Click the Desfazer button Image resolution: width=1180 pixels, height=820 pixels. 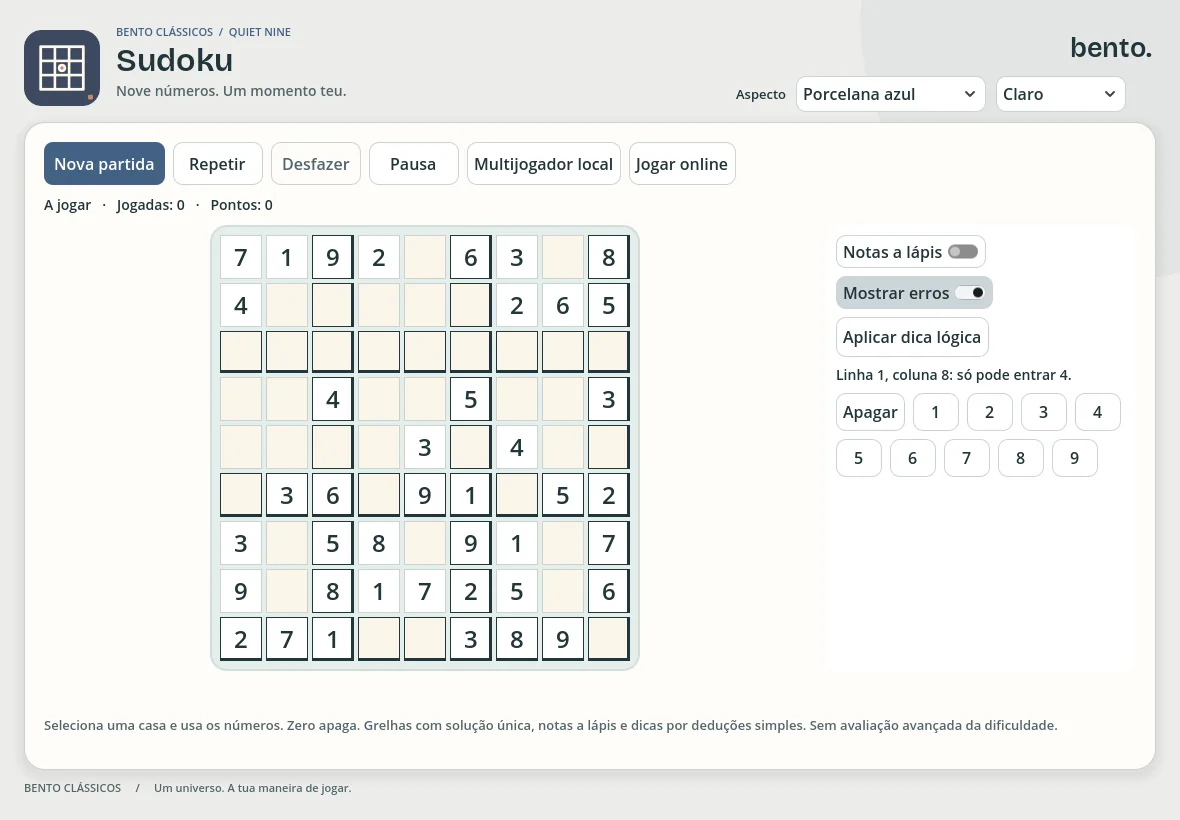point(315,163)
